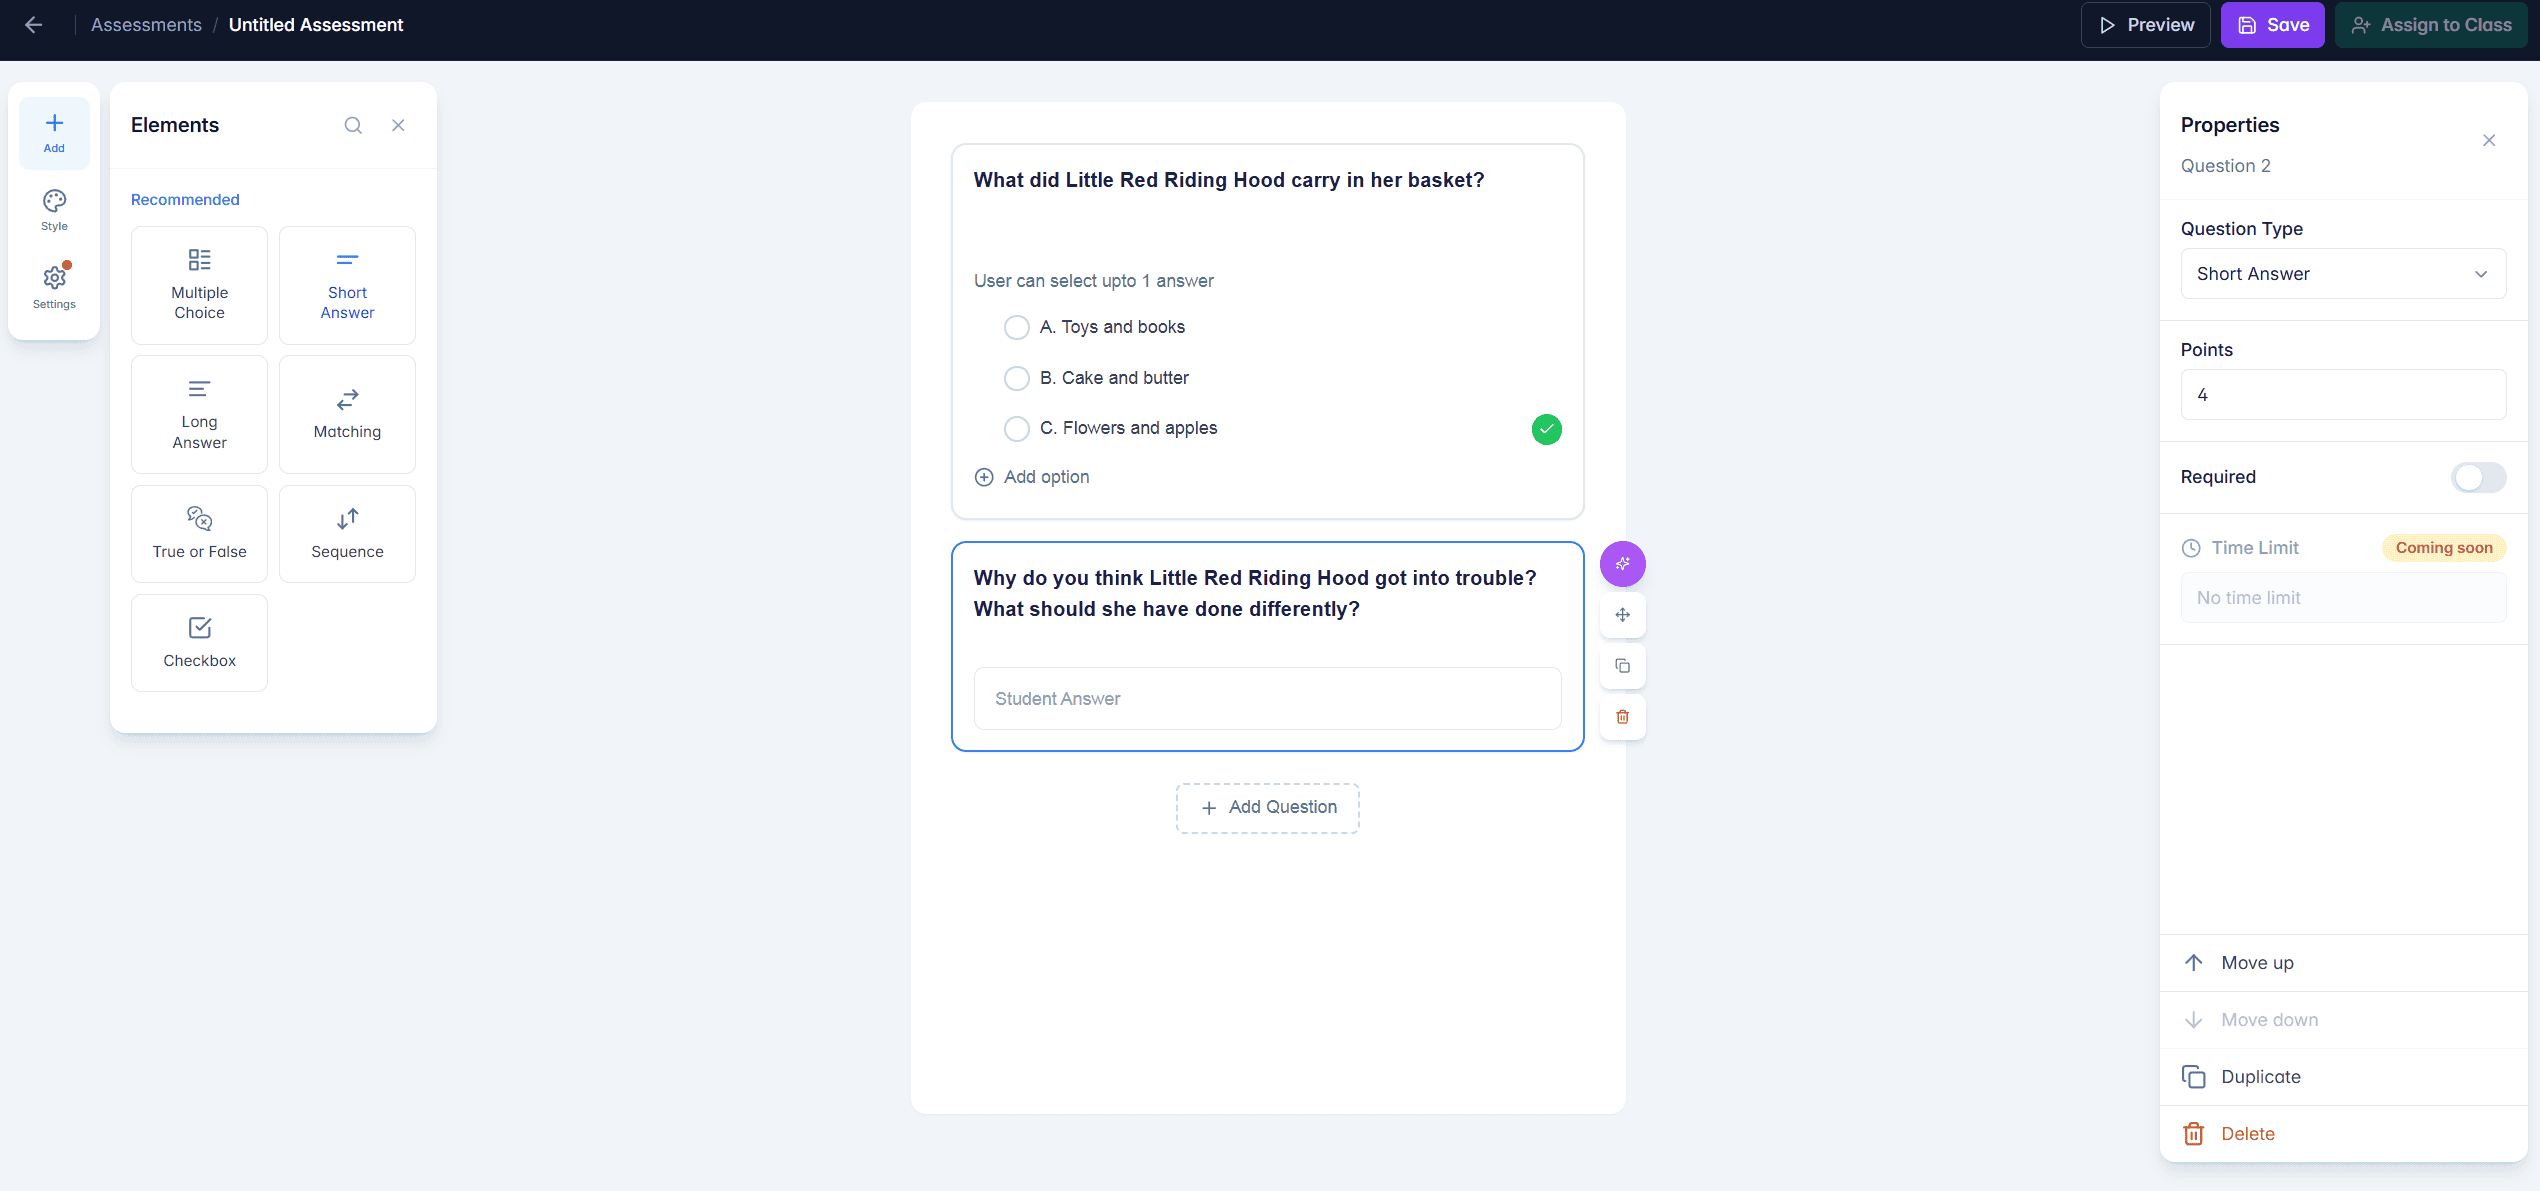
Task: Open the Assessments breadcrumb link
Action: (146, 24)
